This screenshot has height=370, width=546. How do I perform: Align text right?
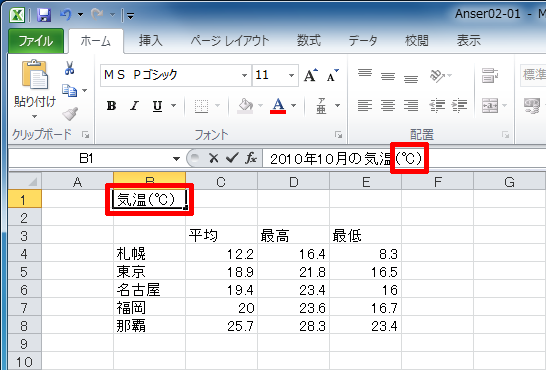411,105
